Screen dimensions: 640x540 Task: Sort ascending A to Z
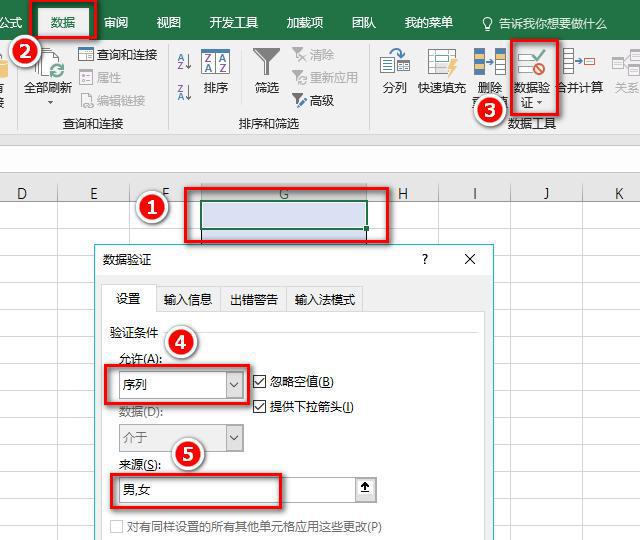pos(184,61)
